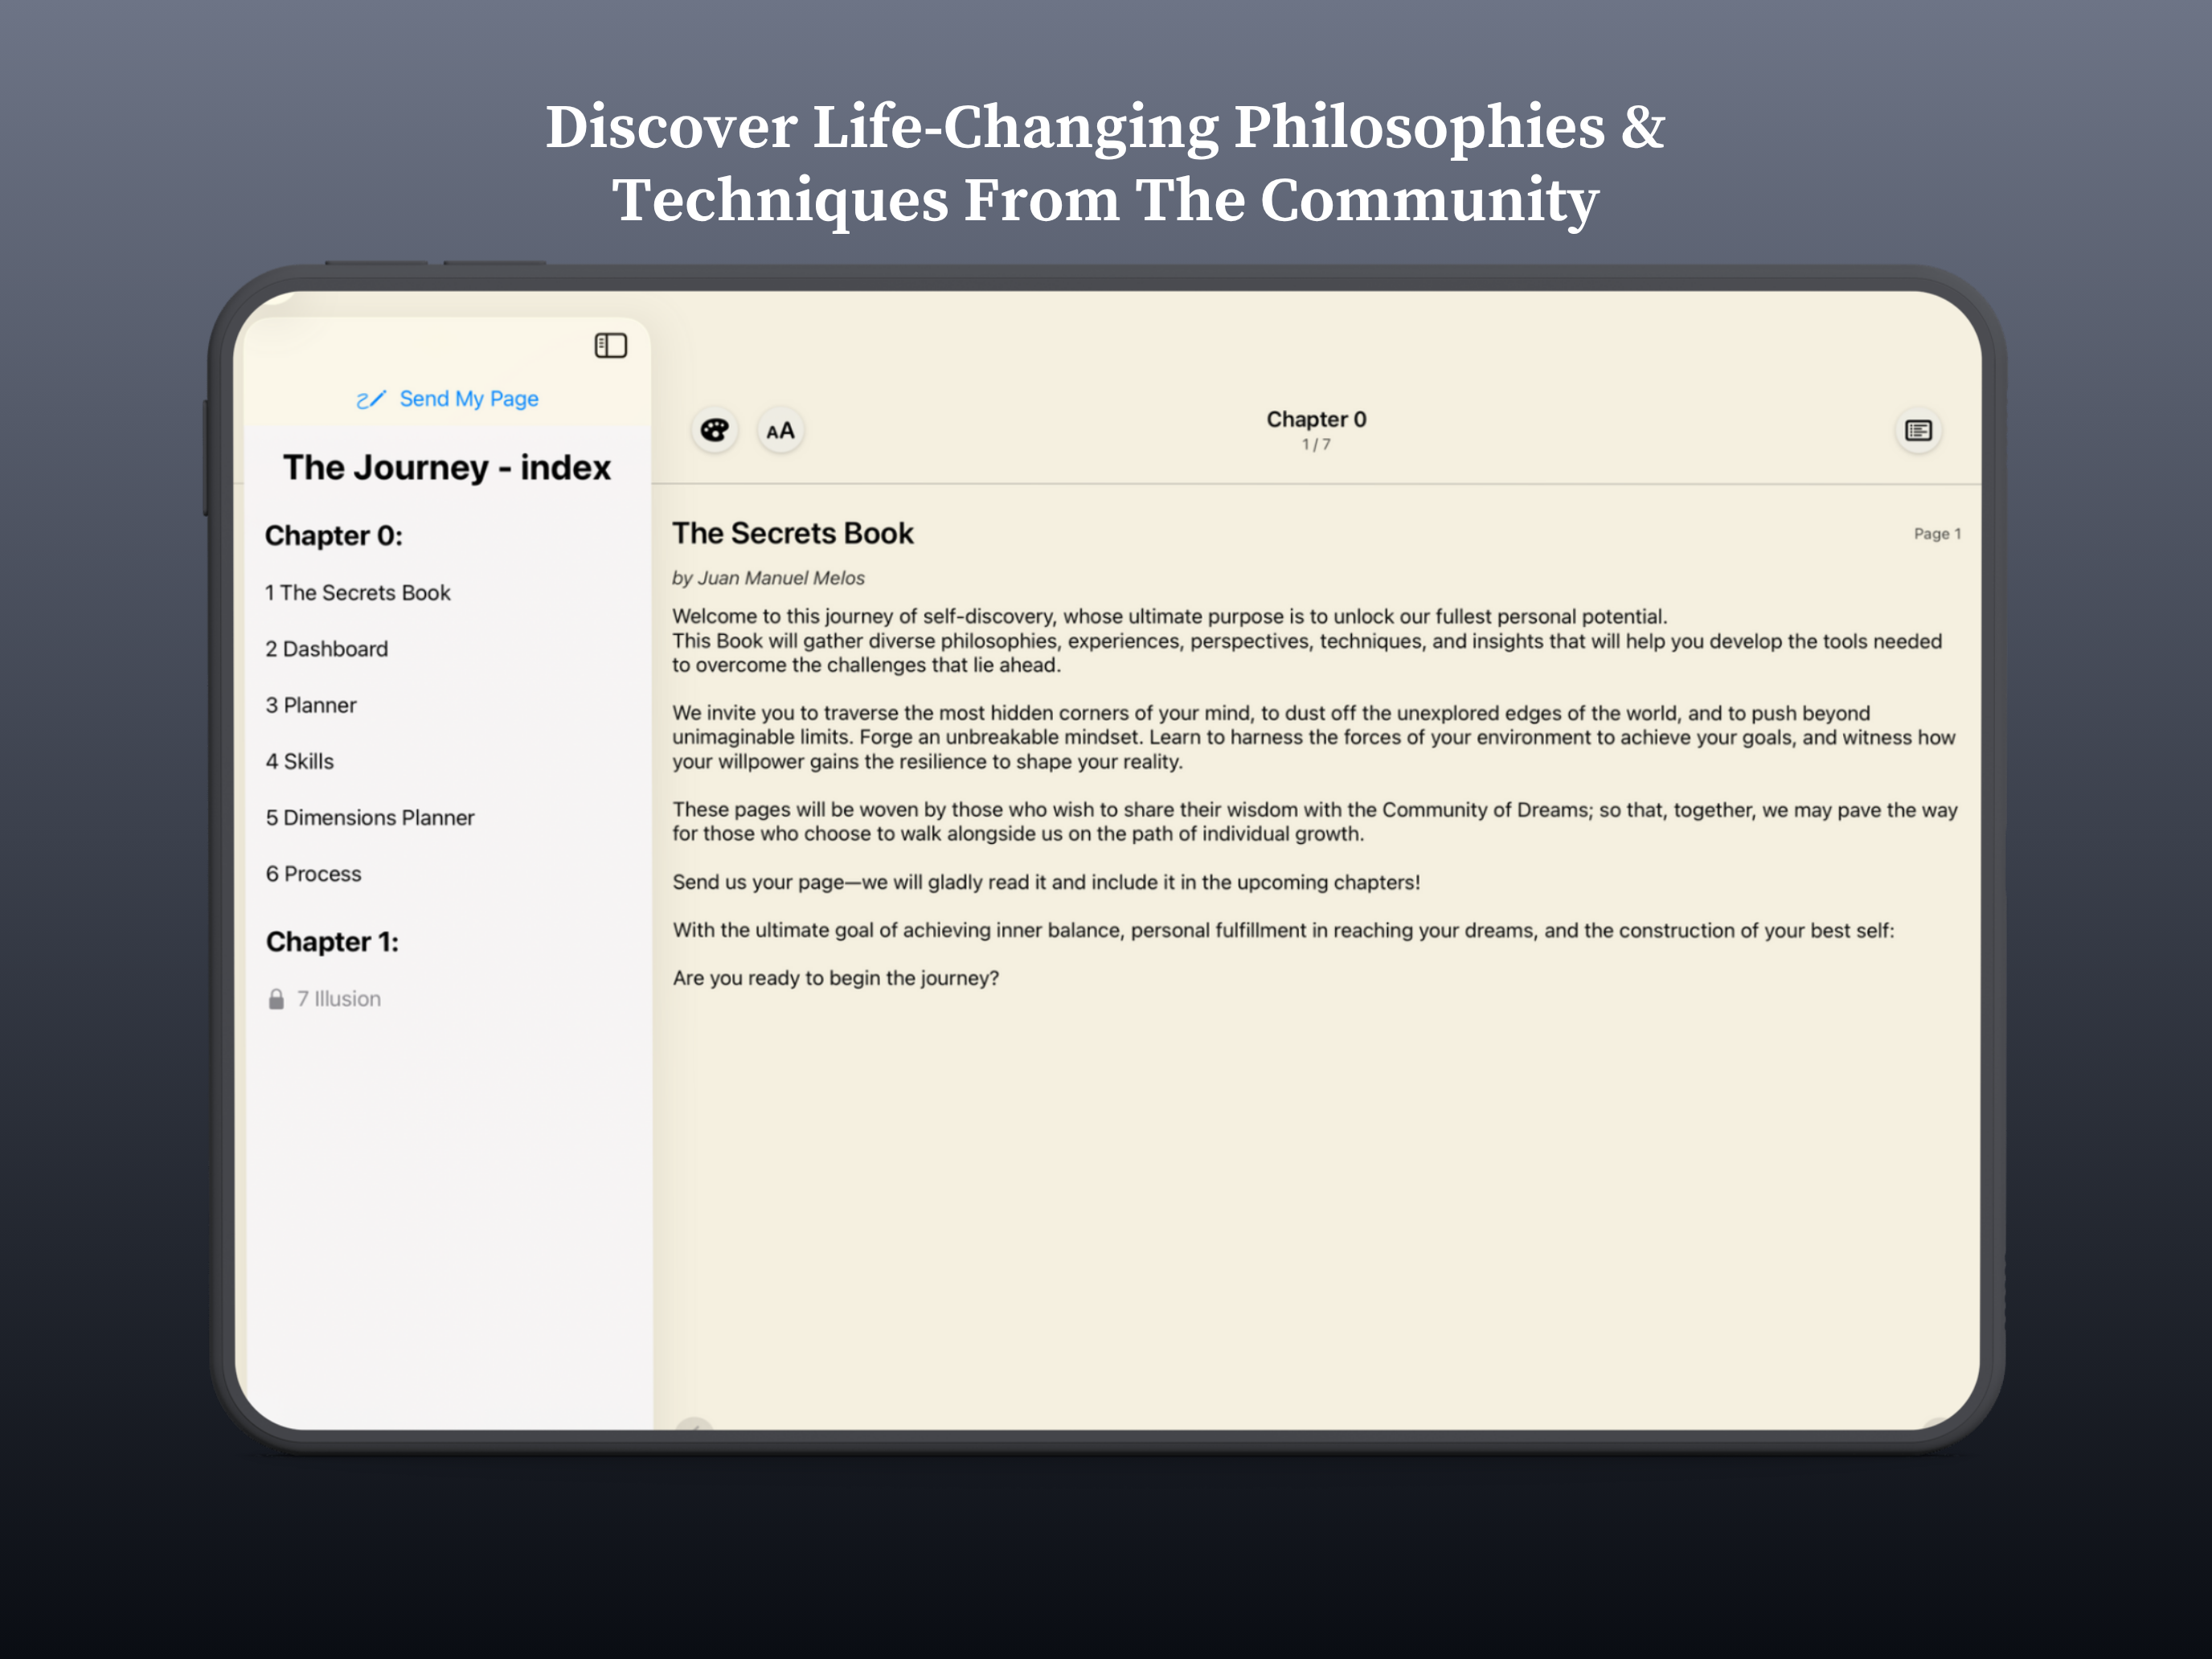Screen dimensions: 2212x1659
Task: Open the color theme palette
Action: 714,431
